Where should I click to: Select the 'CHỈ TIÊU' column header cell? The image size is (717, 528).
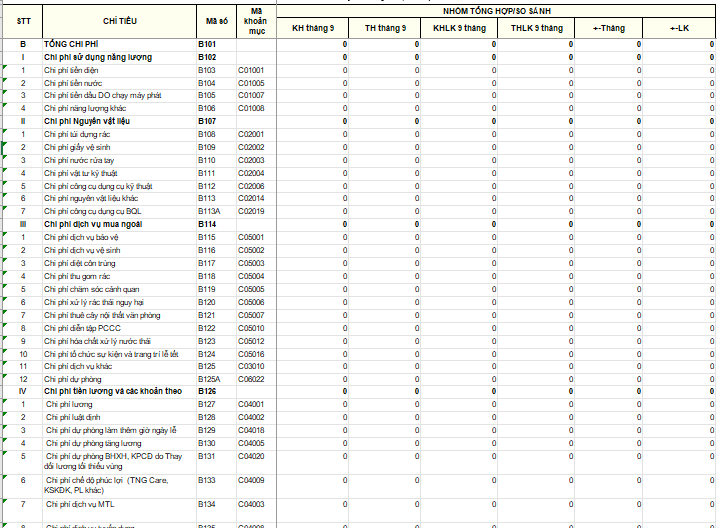(118, 21)
